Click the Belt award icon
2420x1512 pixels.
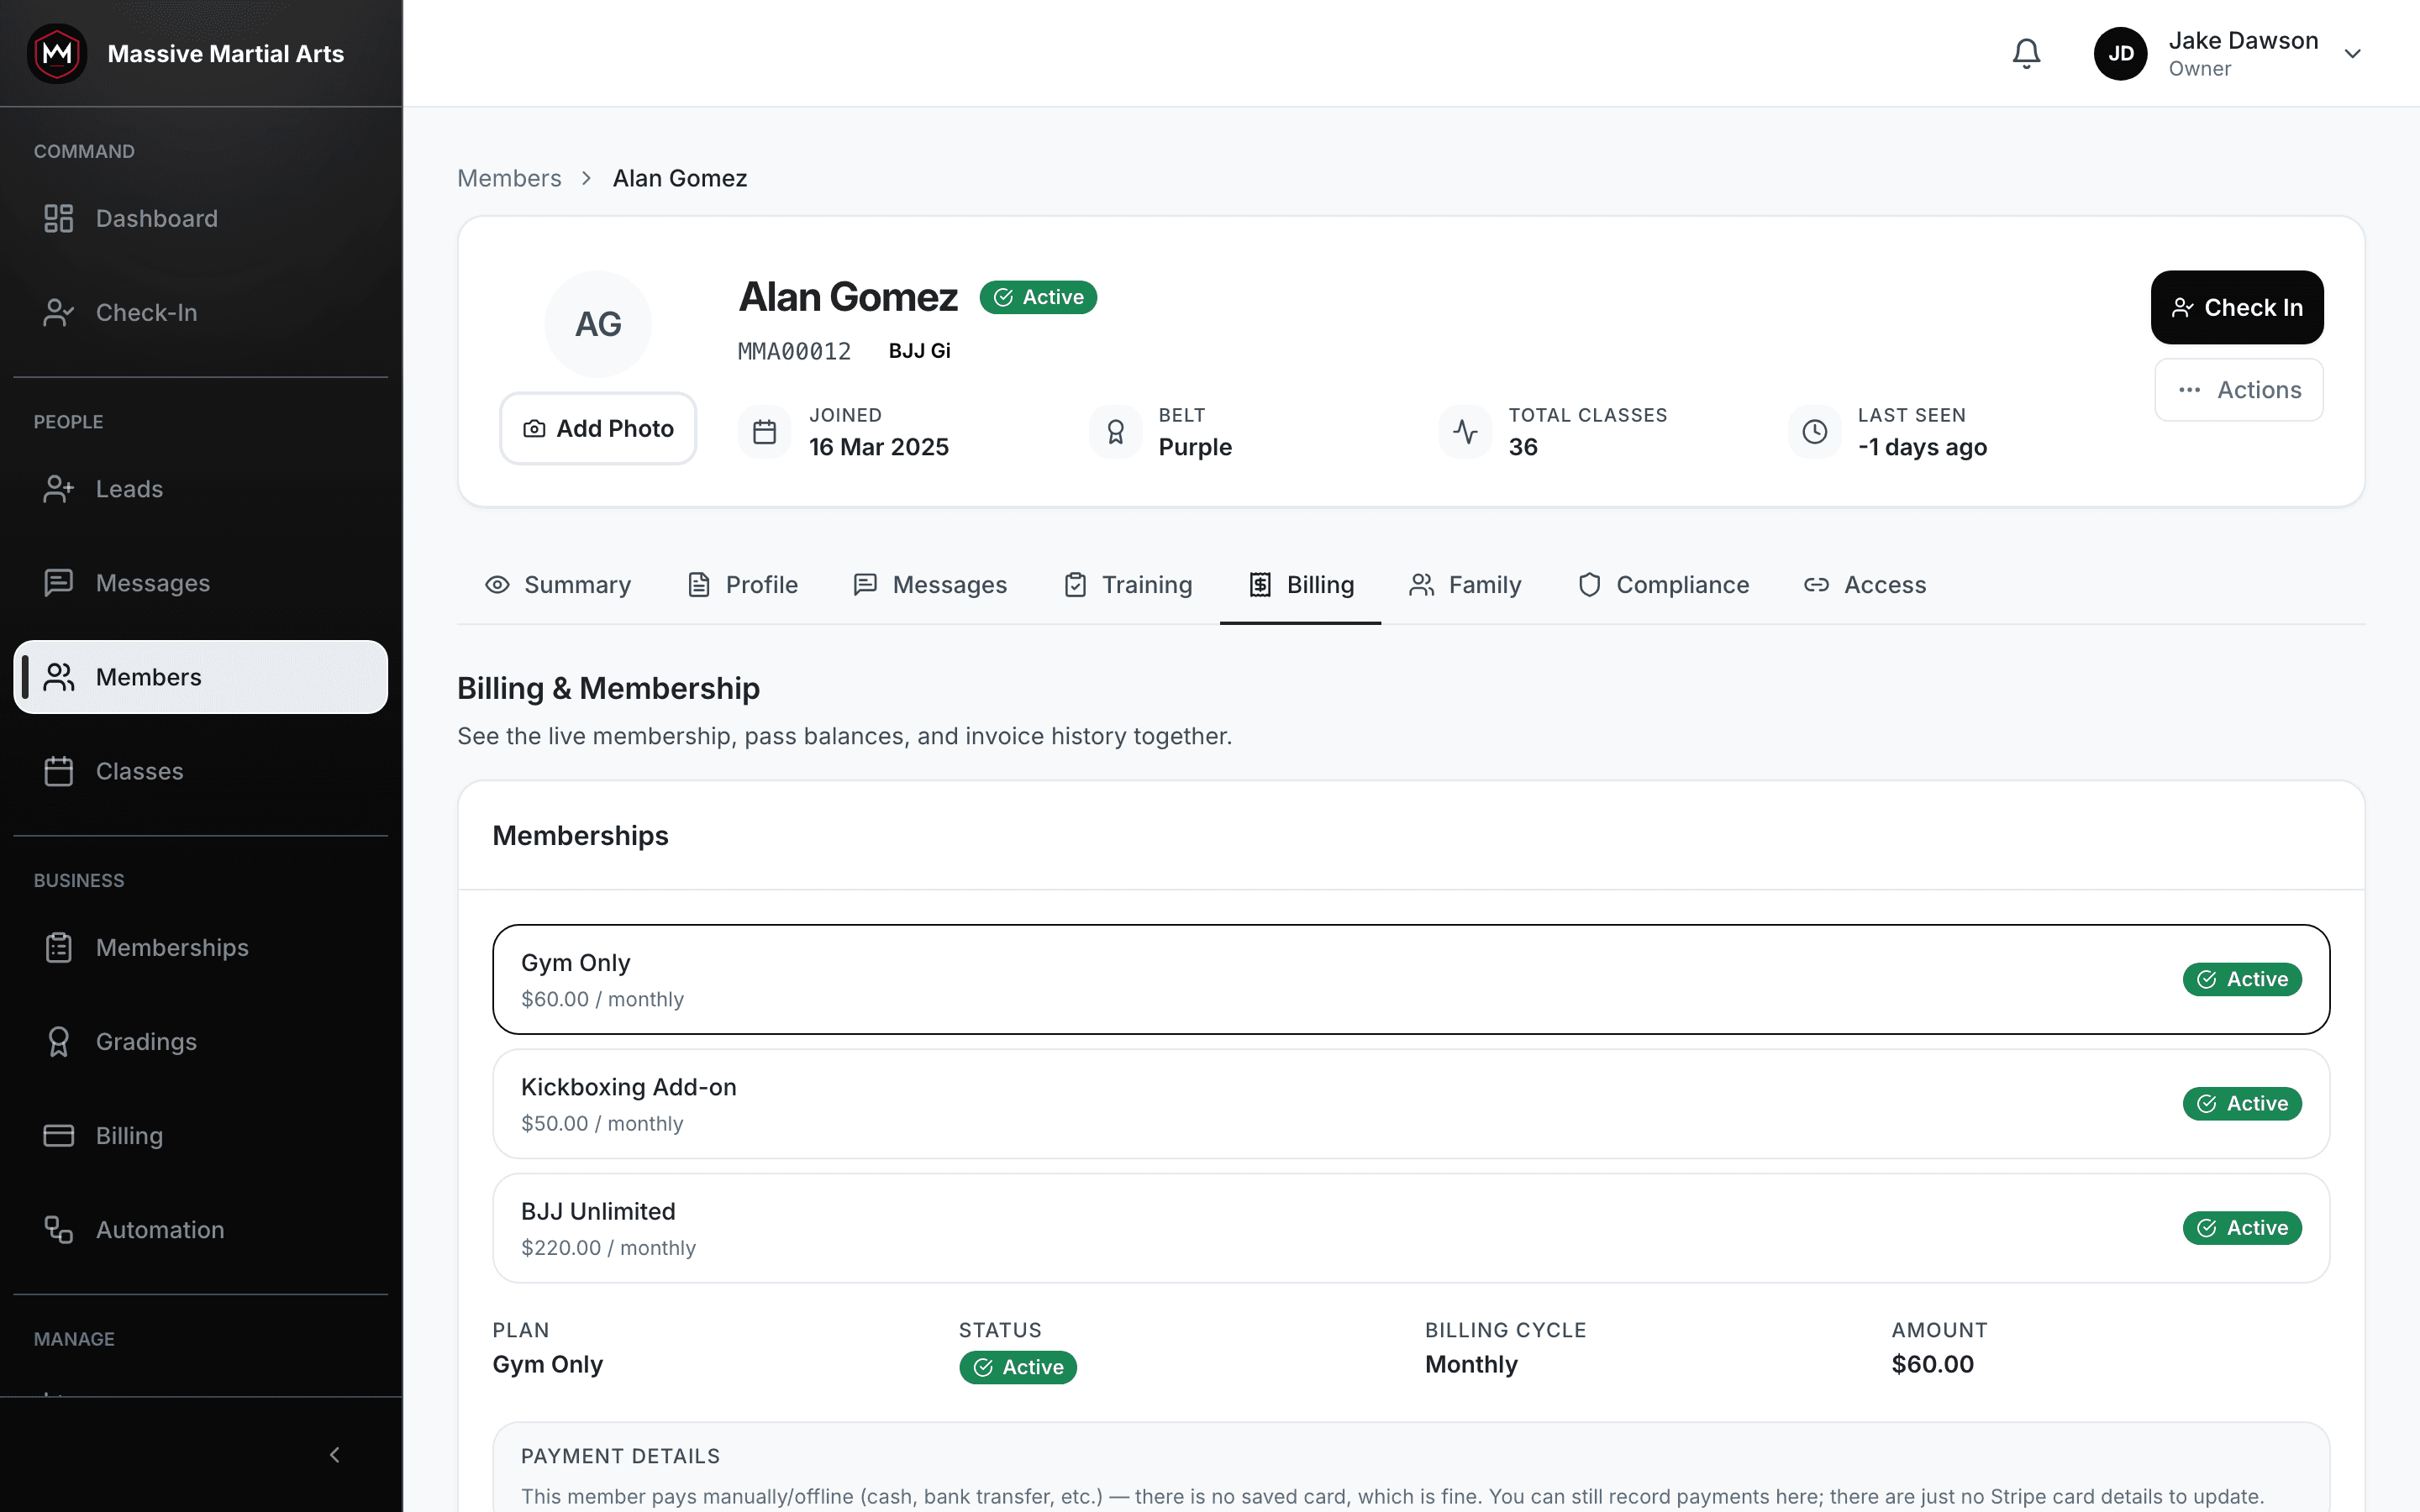click(x=1115, y=432)
